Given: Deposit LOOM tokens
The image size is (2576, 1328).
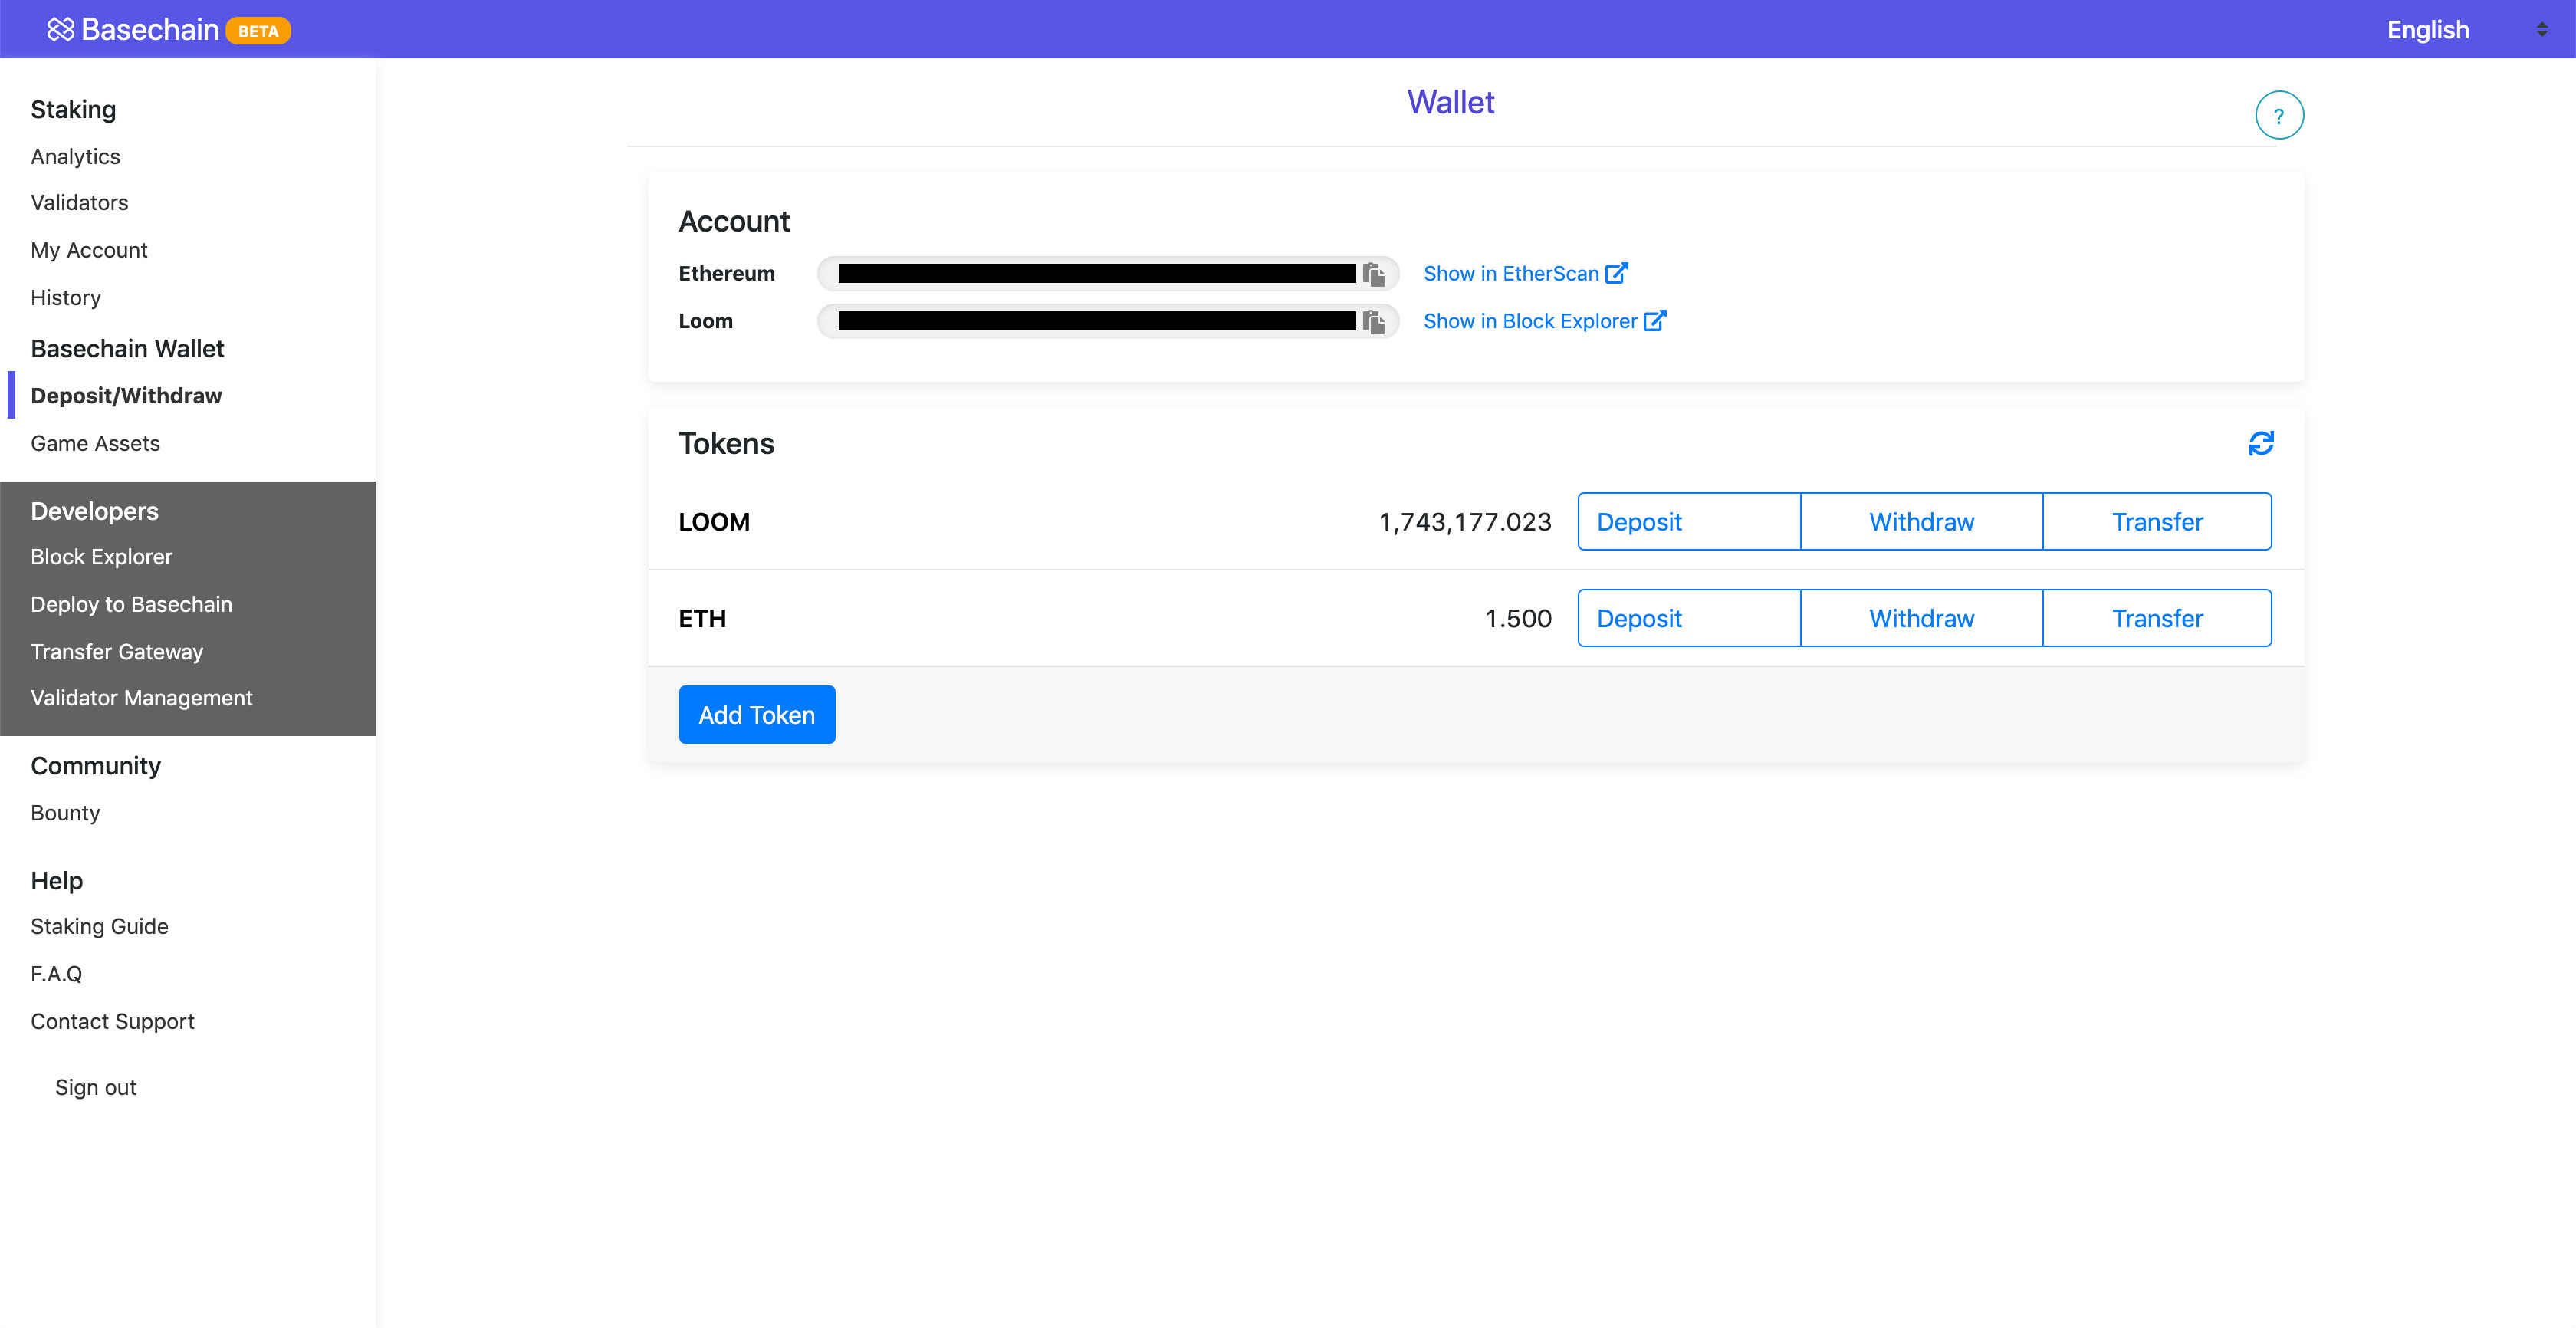Looking at the screenshot, I should [x=1689, y=522].
